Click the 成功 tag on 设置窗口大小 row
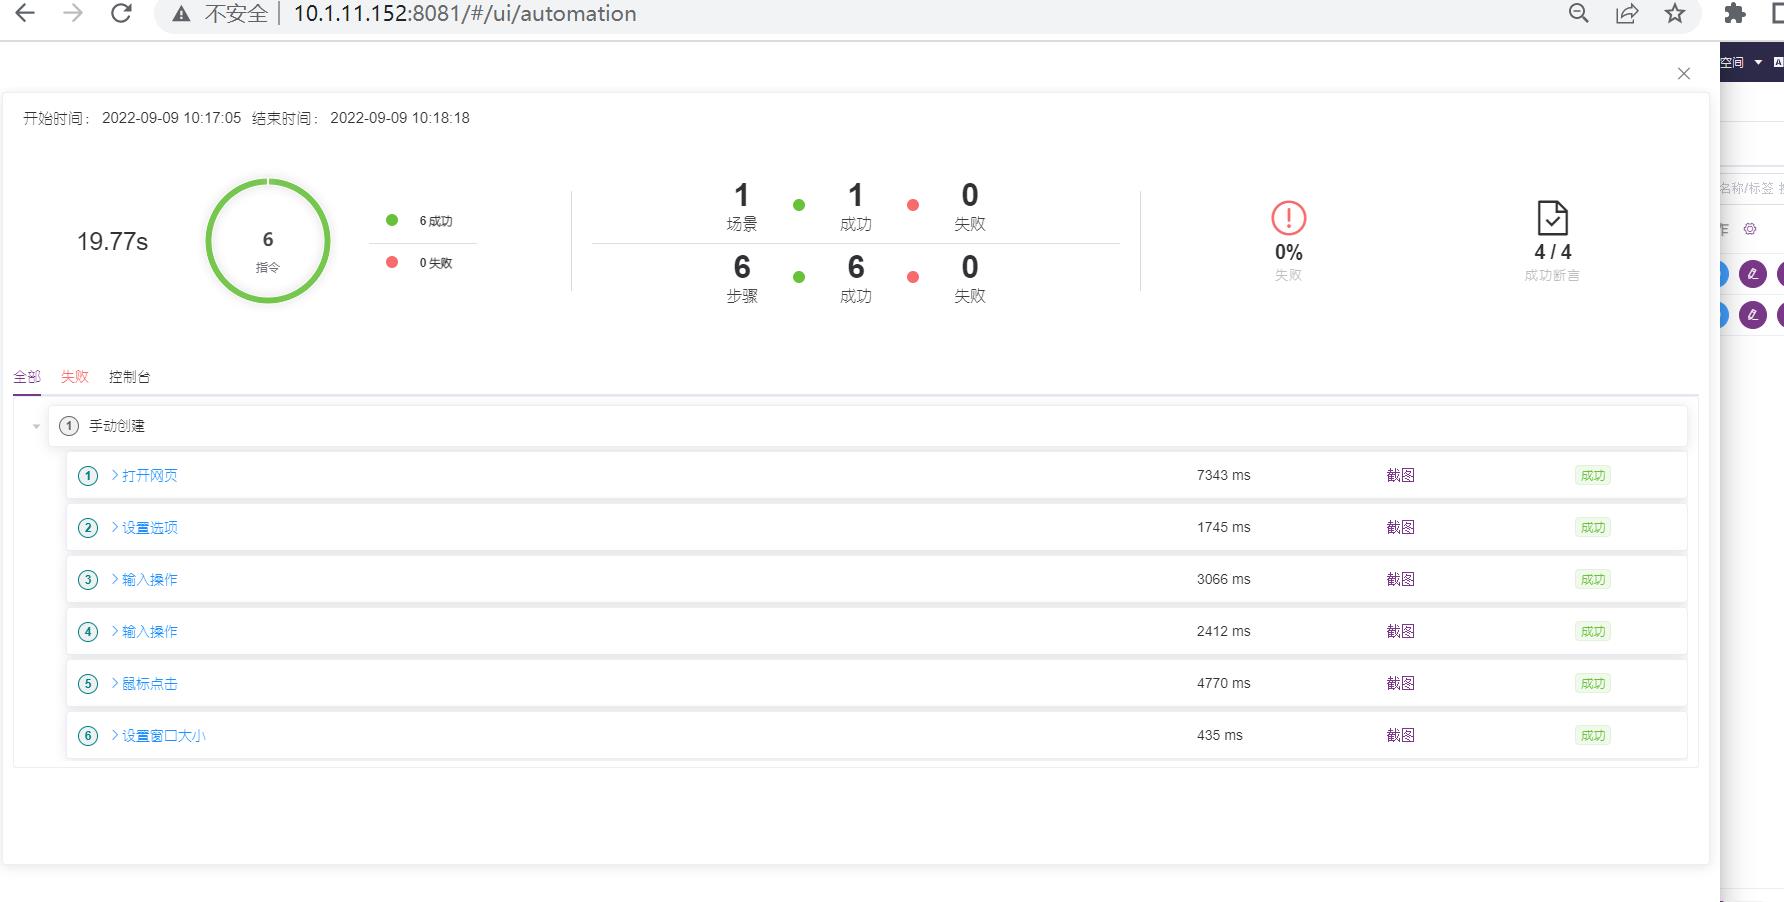This screenshot has width=1784, height=902. pyautogui.click(x=1593, y=736)
